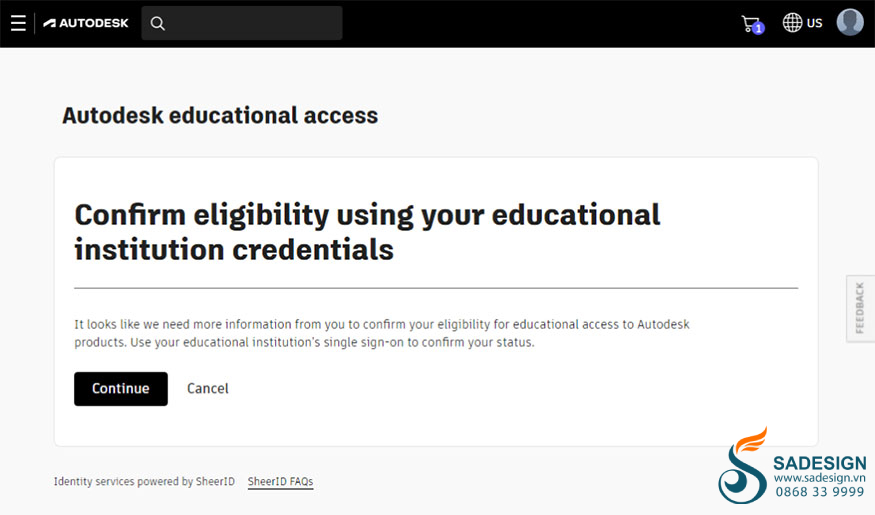Click the cart item count badge
The height and width of the screenshot is (515, 875).
point(758,28)
